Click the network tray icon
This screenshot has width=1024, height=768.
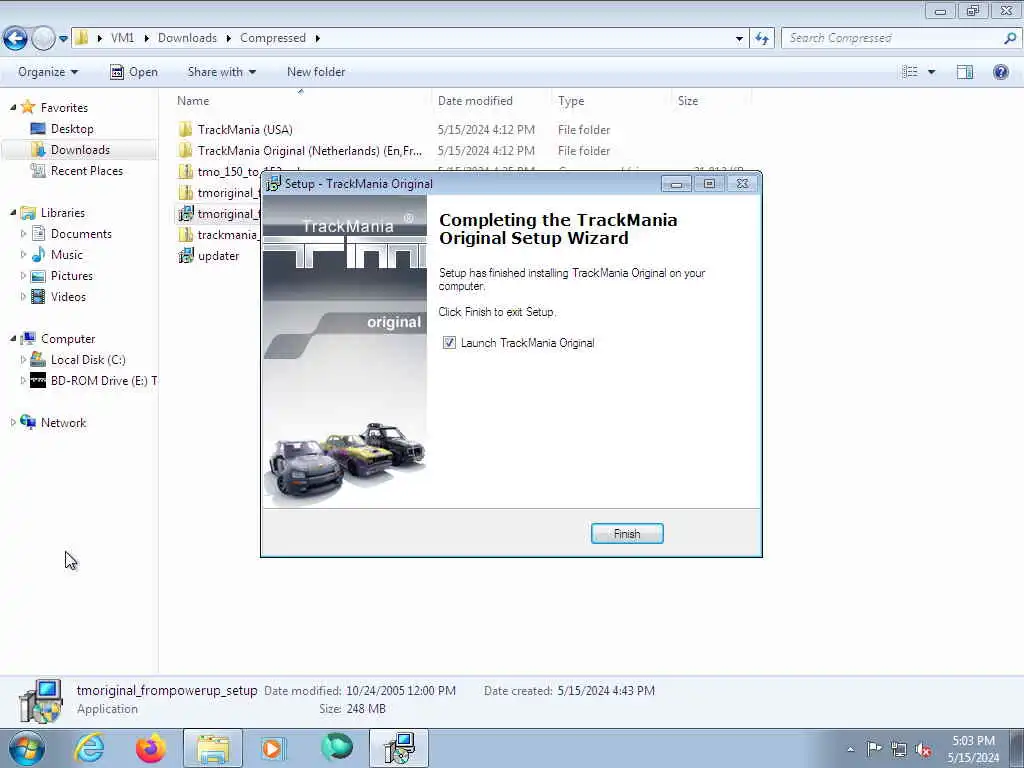(x=899, y=750)
